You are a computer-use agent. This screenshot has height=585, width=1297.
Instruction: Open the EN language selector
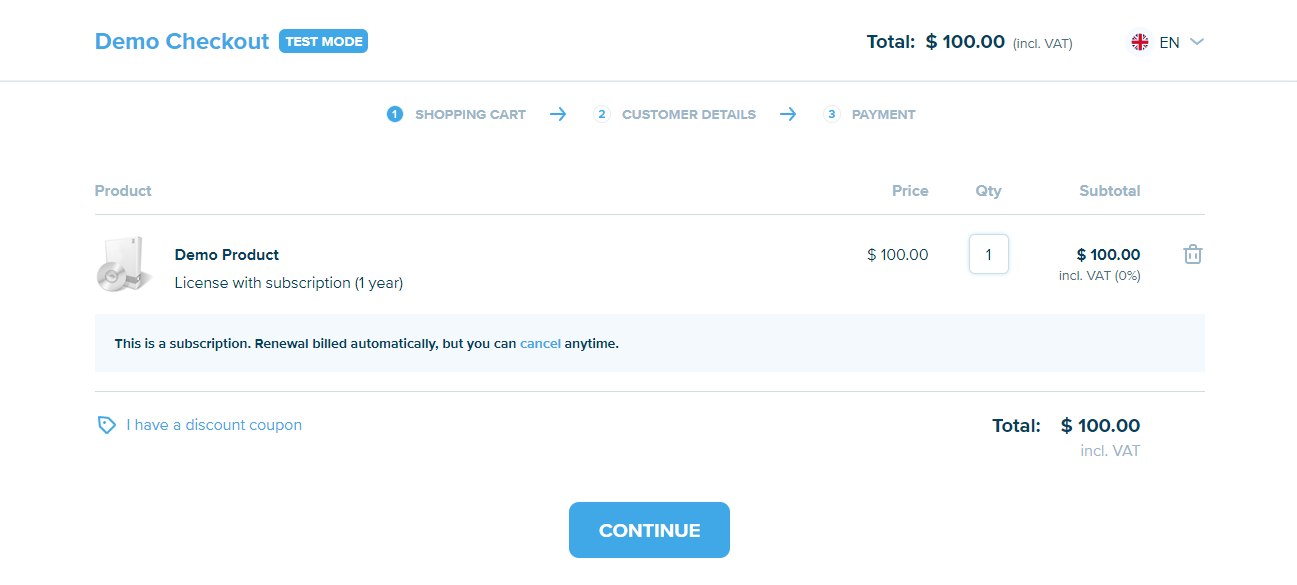pyautogui.click(x=1169, y=42)
